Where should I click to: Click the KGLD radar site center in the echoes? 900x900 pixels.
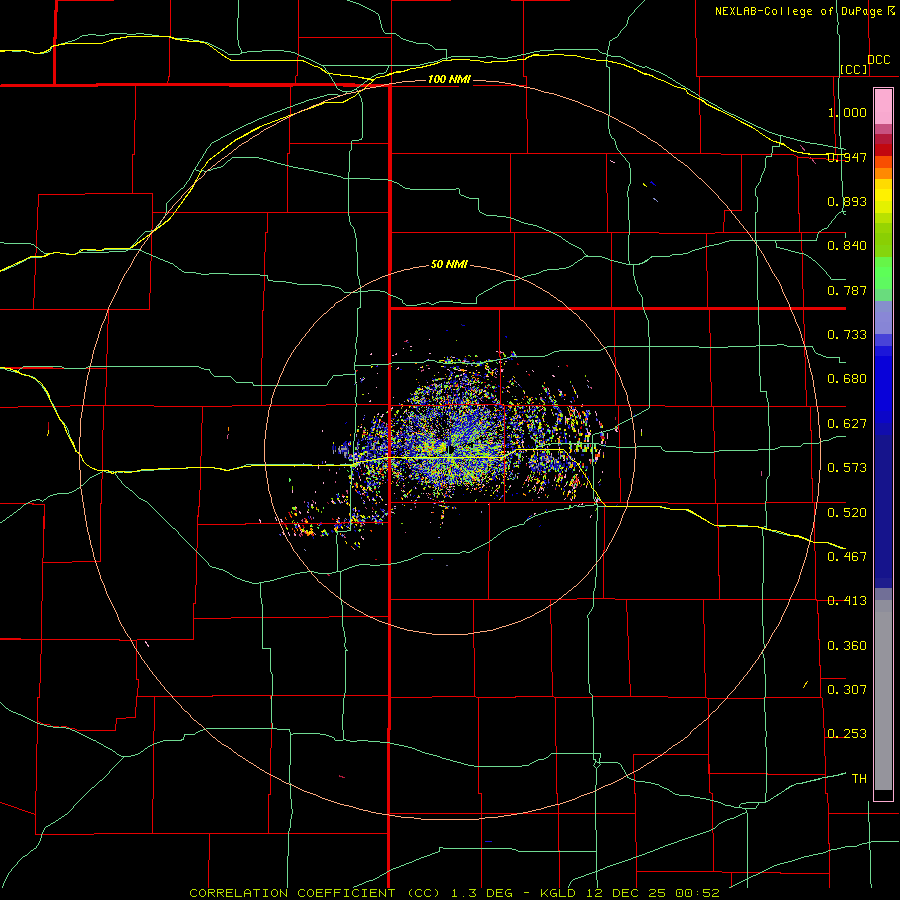[x=451, y=449]
